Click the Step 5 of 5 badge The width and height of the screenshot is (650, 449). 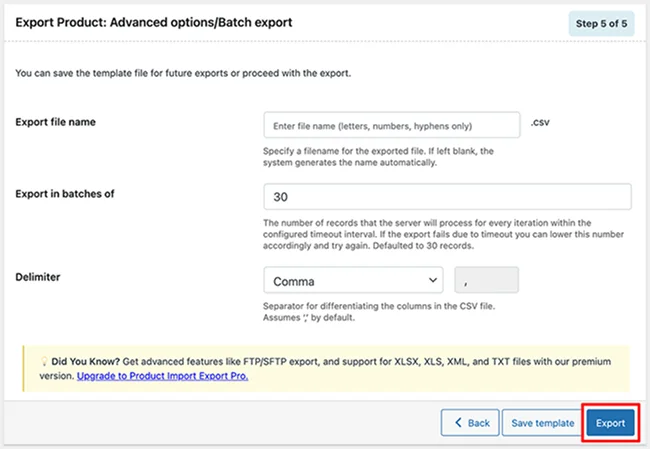[x=601, y=23]
